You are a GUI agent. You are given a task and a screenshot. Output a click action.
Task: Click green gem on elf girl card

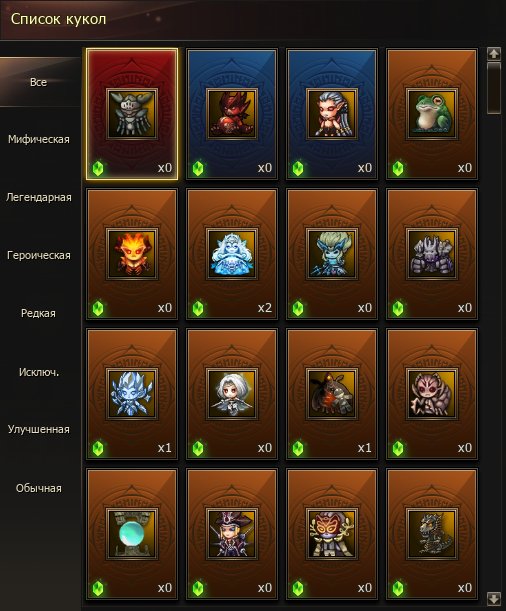pos(298,169)
